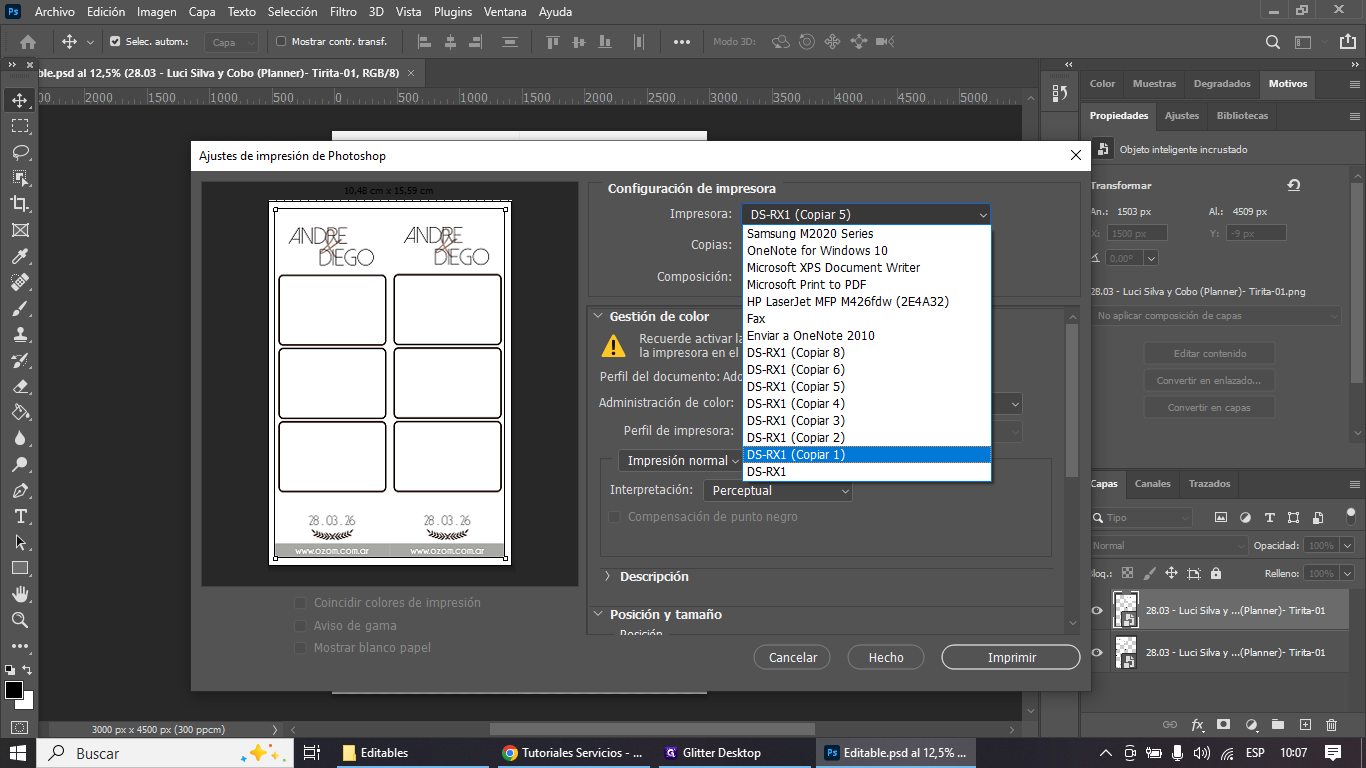Click the Hecho button
The width and height of the screenshot is (1366, 768).
pos(886,658)
